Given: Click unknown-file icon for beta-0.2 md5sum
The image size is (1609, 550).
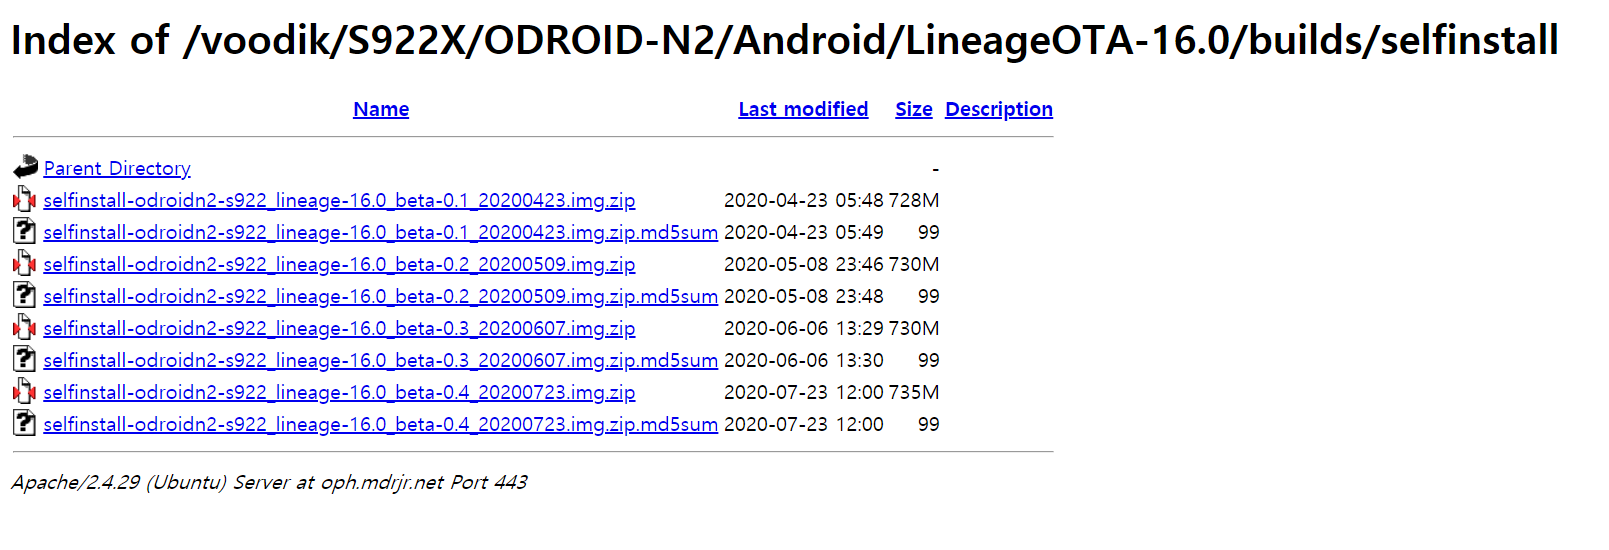Looking at the screenshot, I should pyautogui.click(x=25, y=295).
